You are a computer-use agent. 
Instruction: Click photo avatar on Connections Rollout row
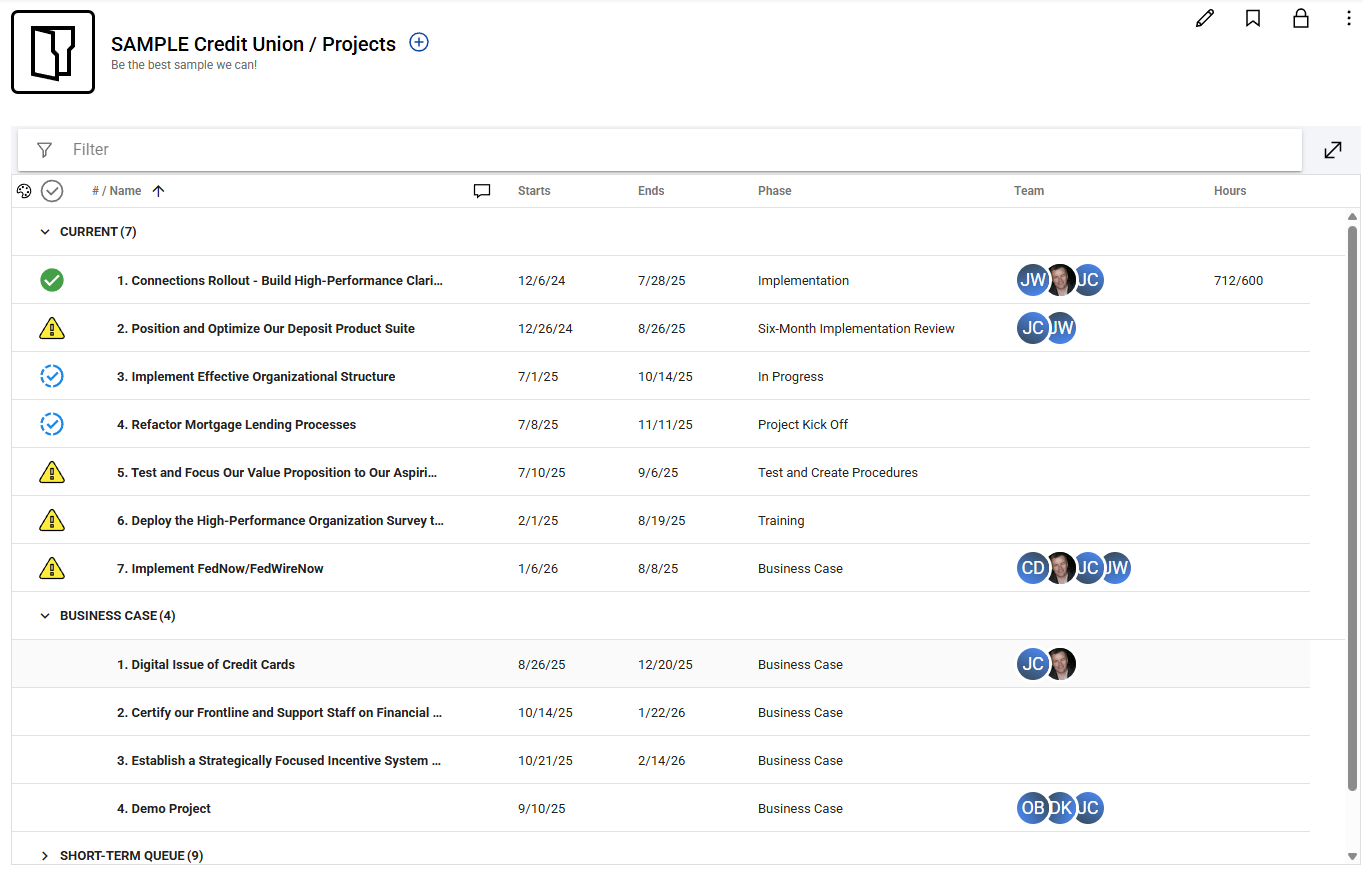(1060, 280)
